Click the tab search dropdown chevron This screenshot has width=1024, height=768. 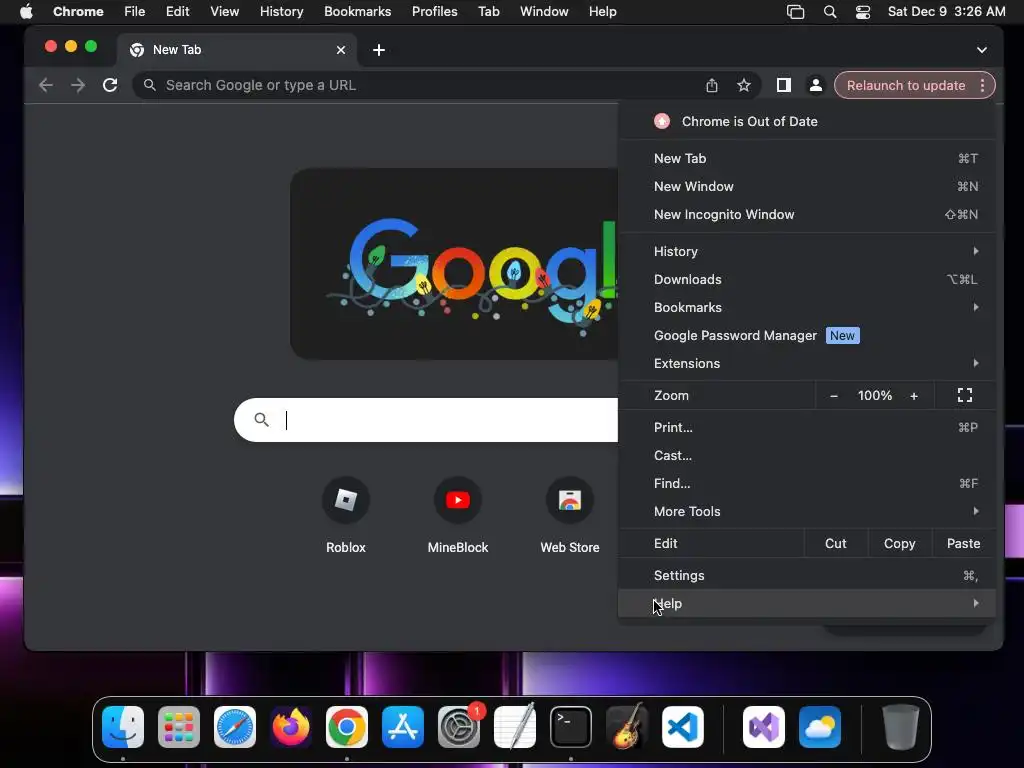pos(982,50)
